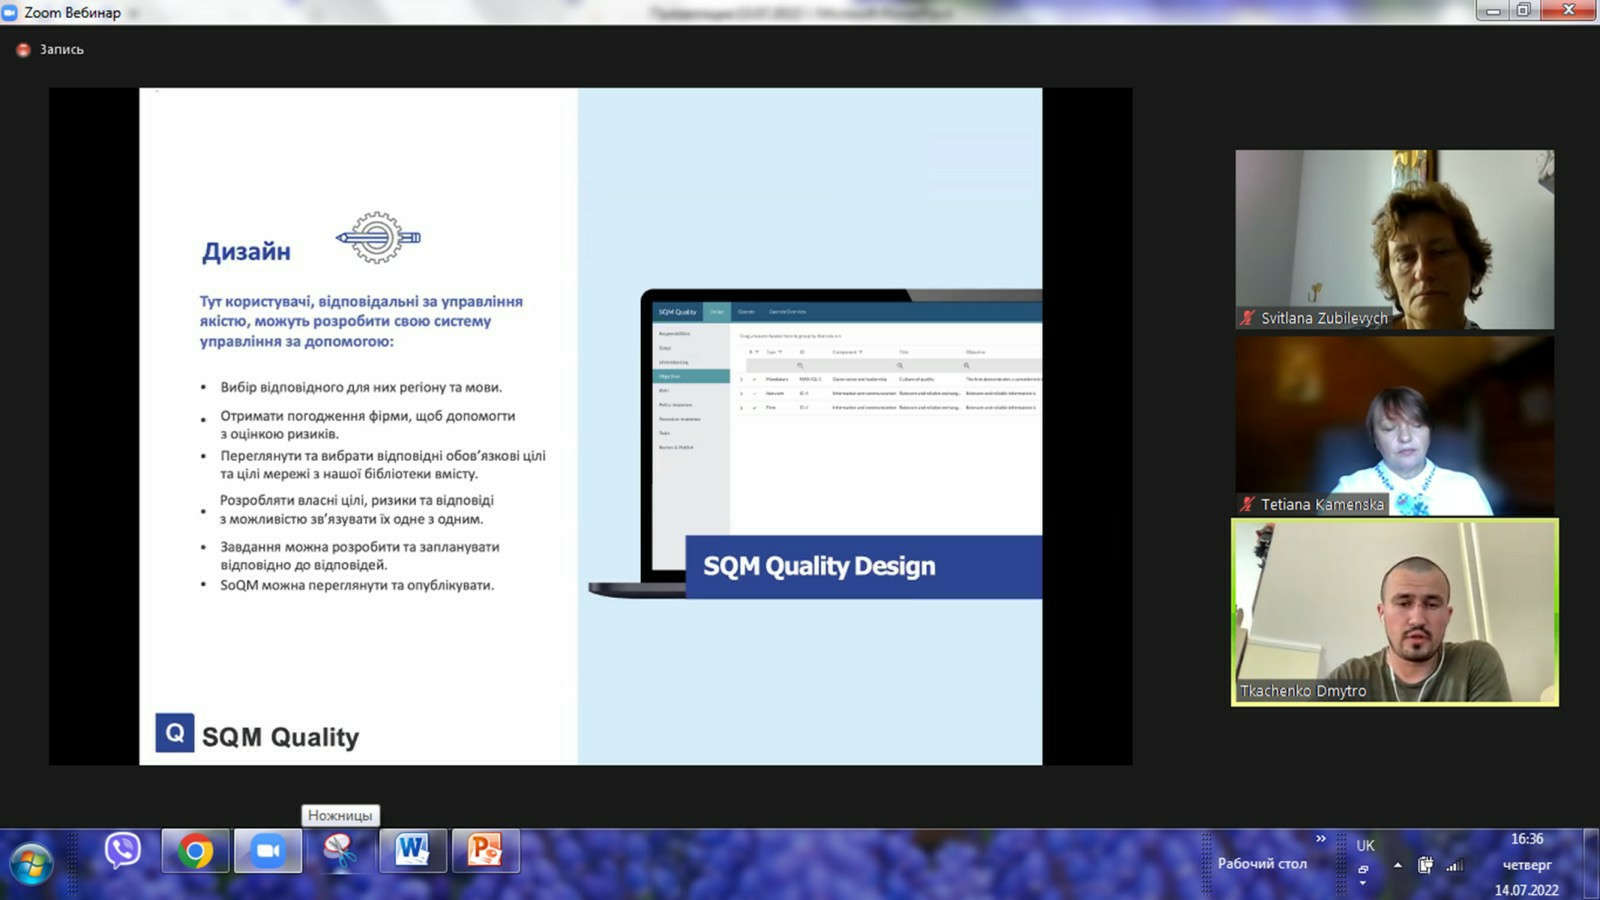Open the UK input language selector
The width and height of the screenshot is (1600, 900).
pos(1365,846)
